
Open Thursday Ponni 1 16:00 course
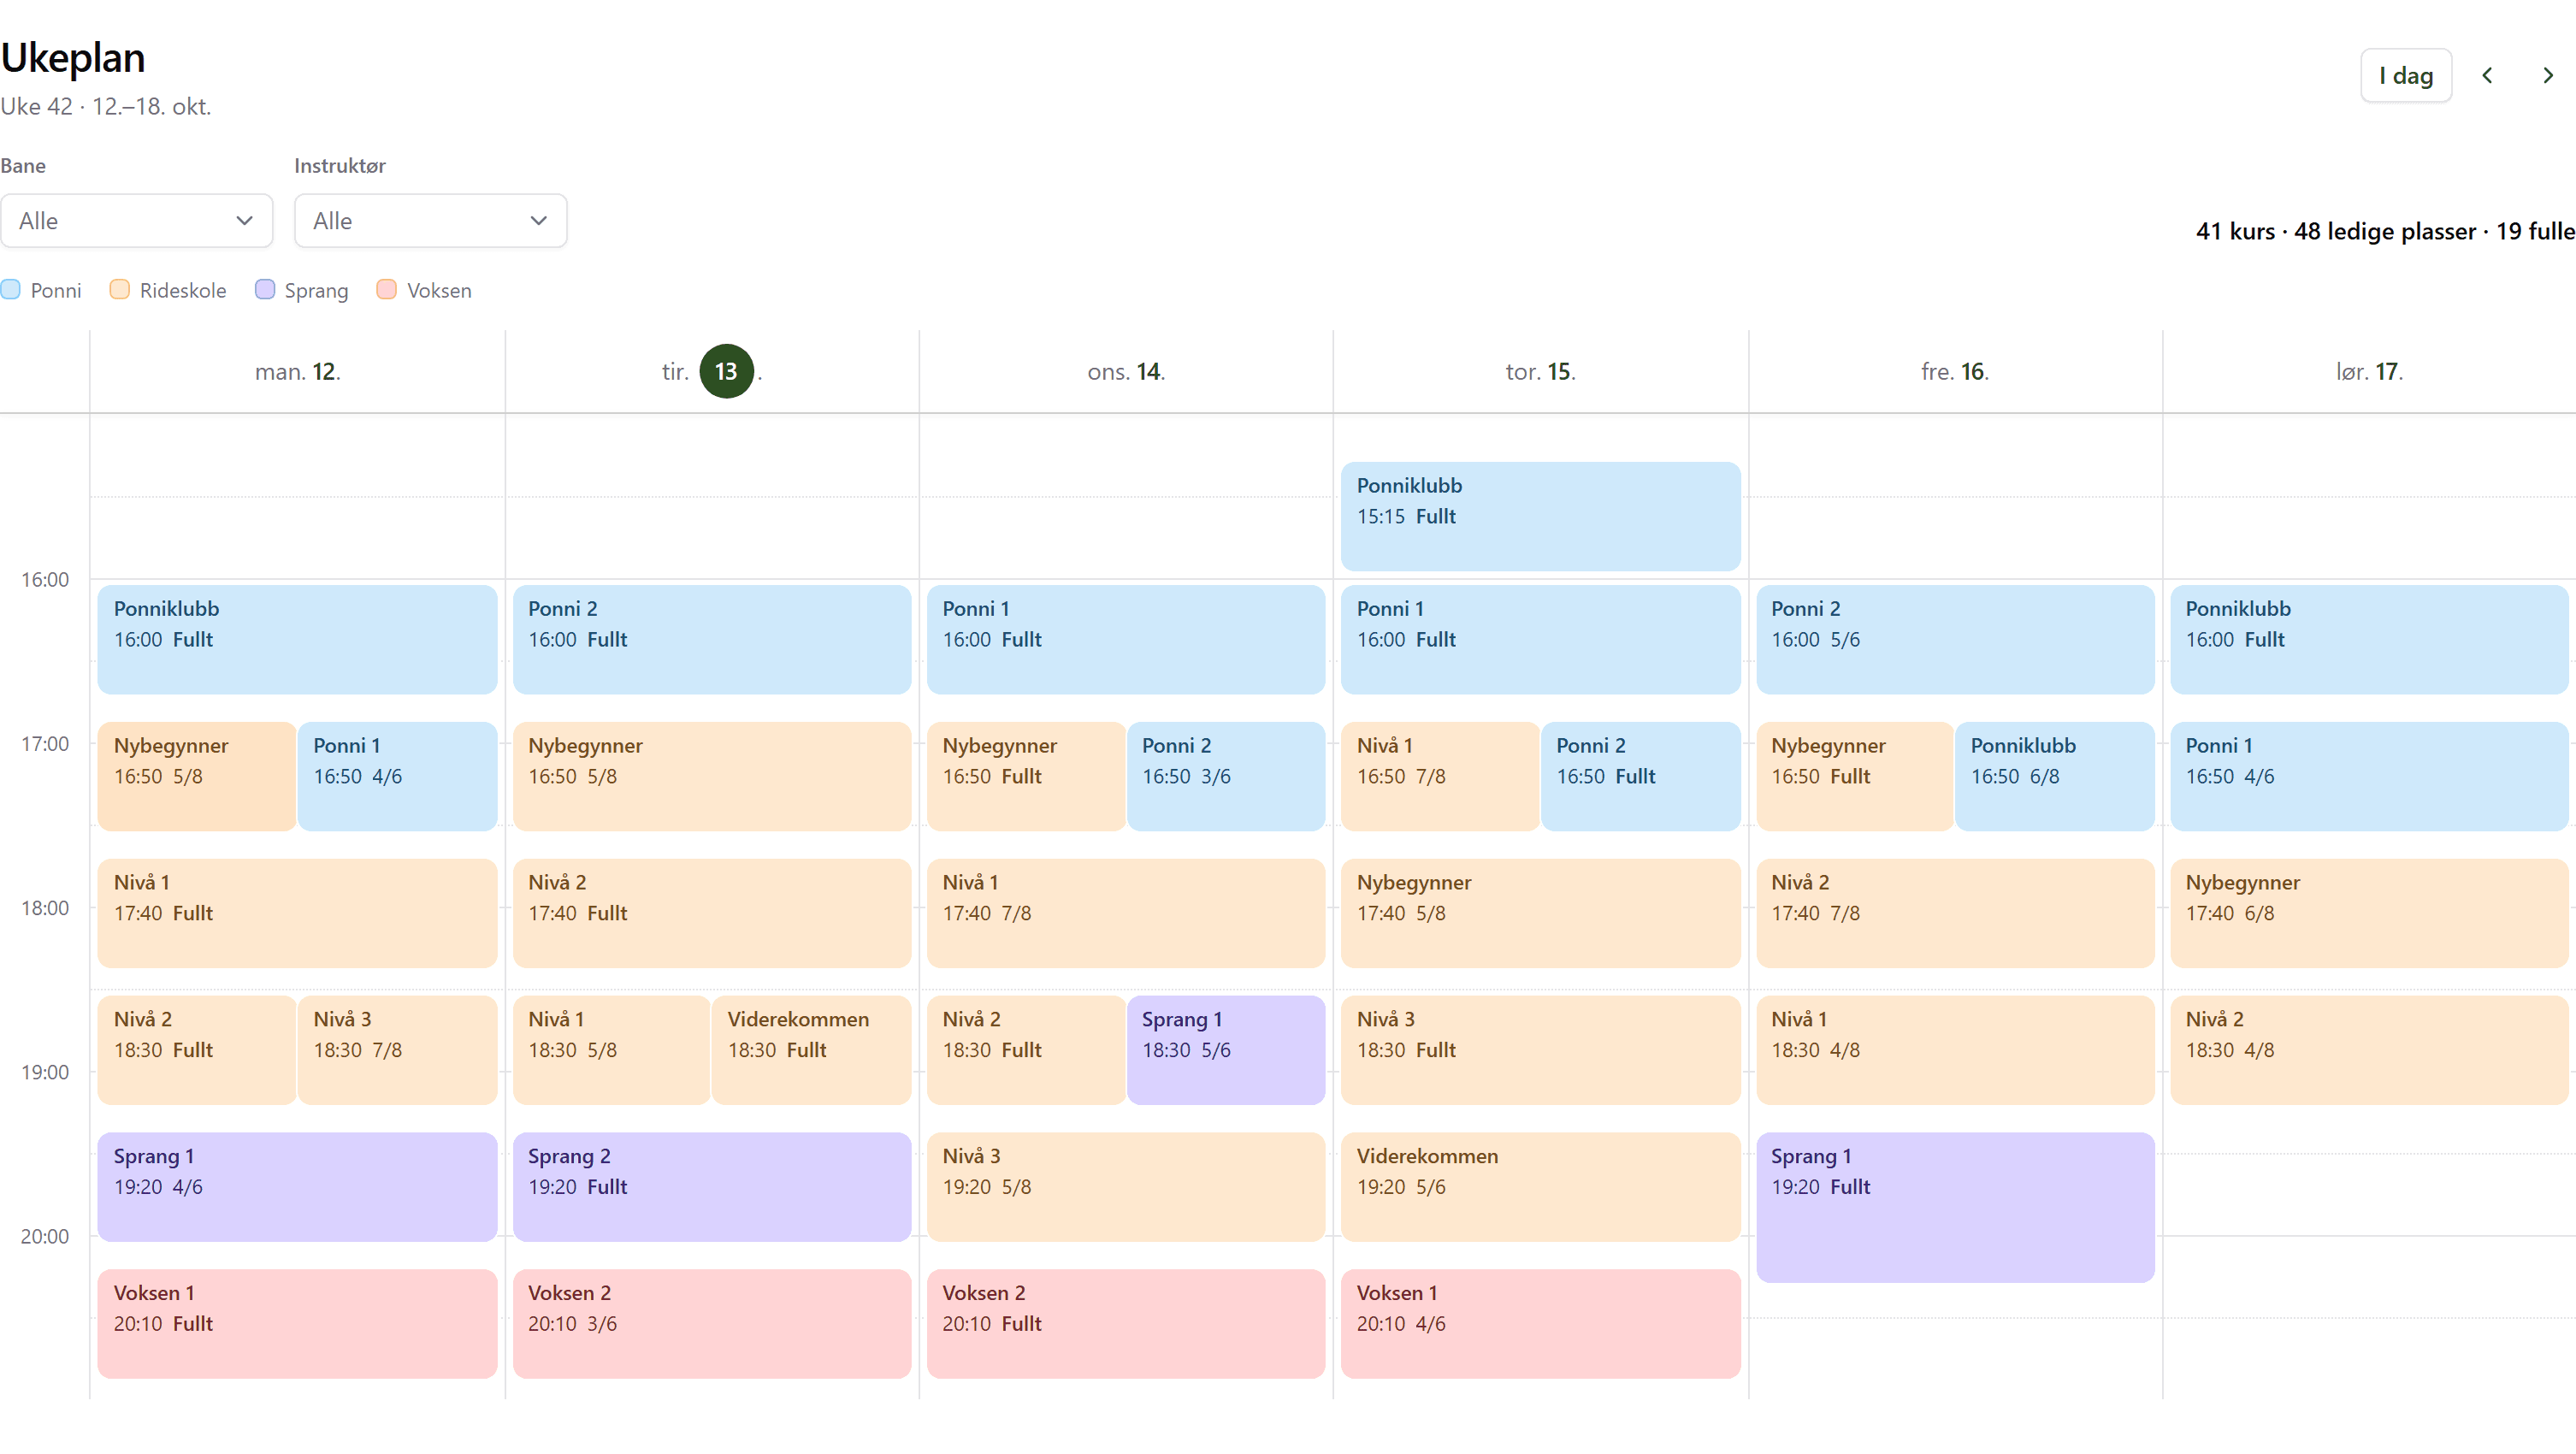point(1541,640)
